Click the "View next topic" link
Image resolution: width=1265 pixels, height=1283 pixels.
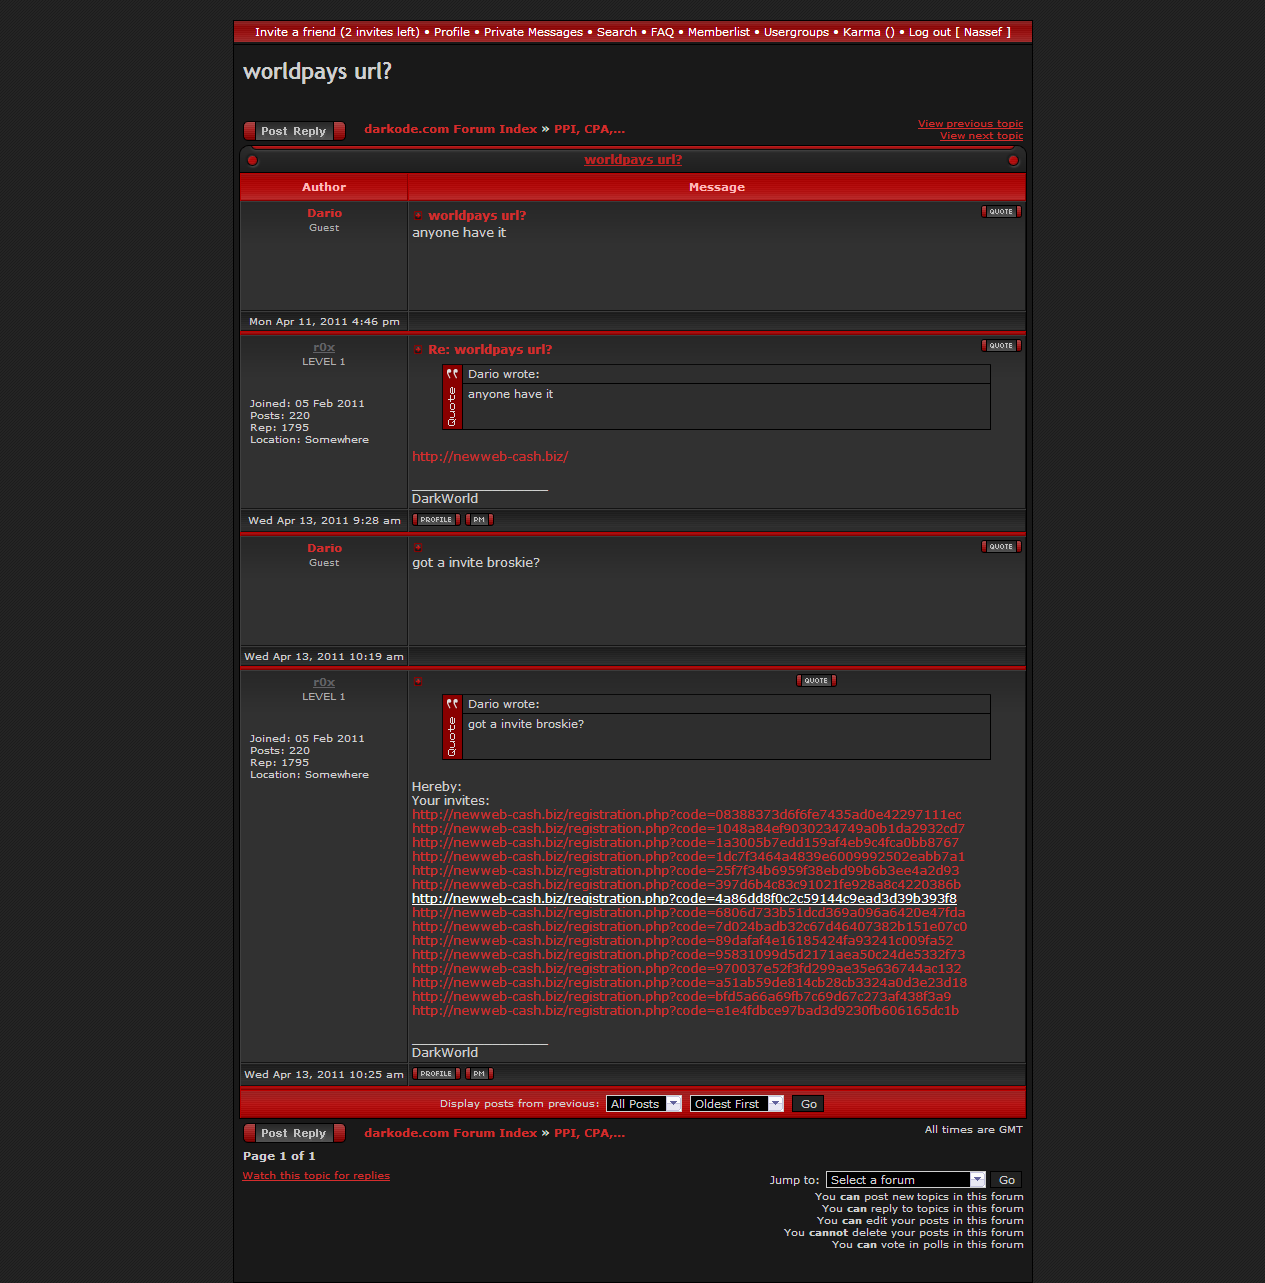pyautogui.click(x=981, y=136)
